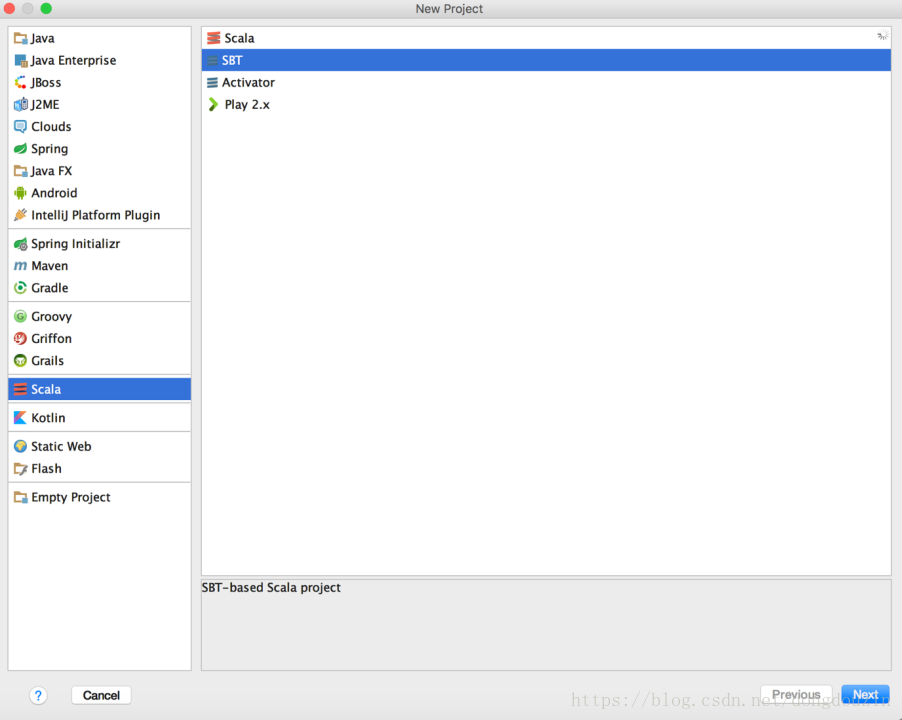Click the Clouds speech-bubble icon

(x=21, y=127)
